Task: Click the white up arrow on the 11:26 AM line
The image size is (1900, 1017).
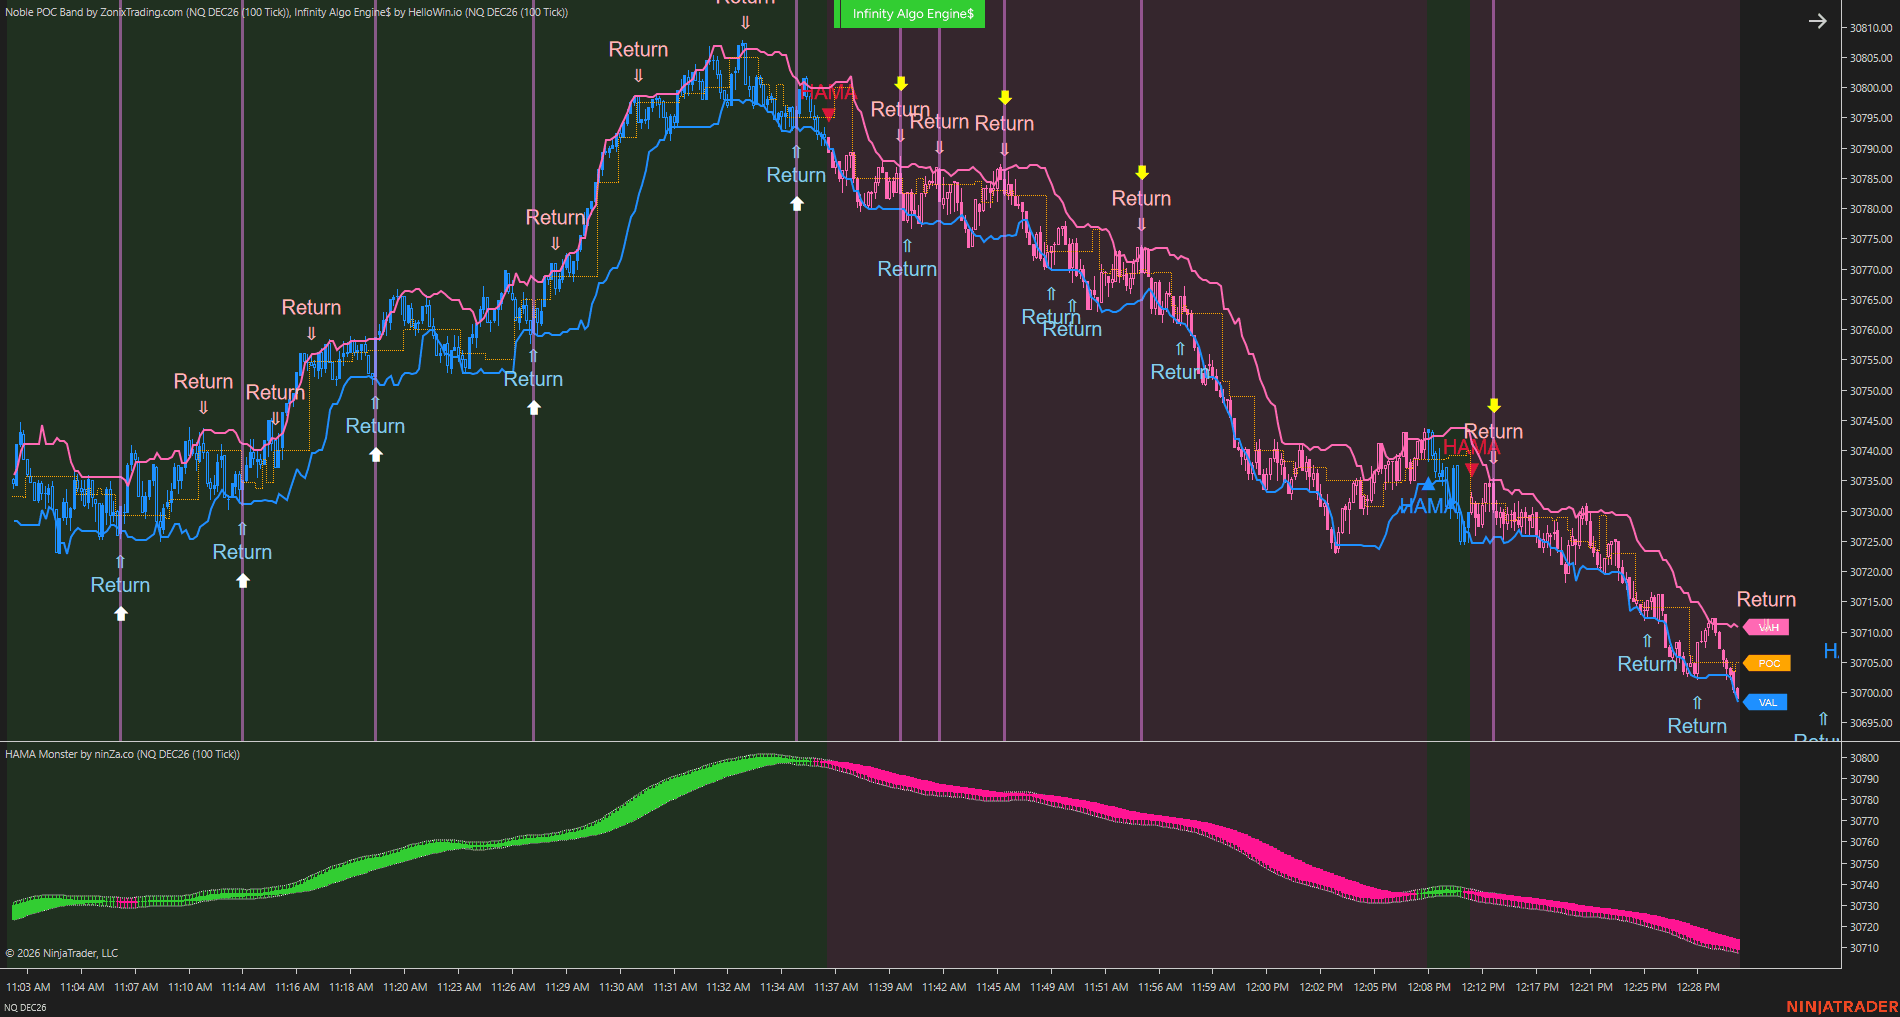Action: point(533,407)
